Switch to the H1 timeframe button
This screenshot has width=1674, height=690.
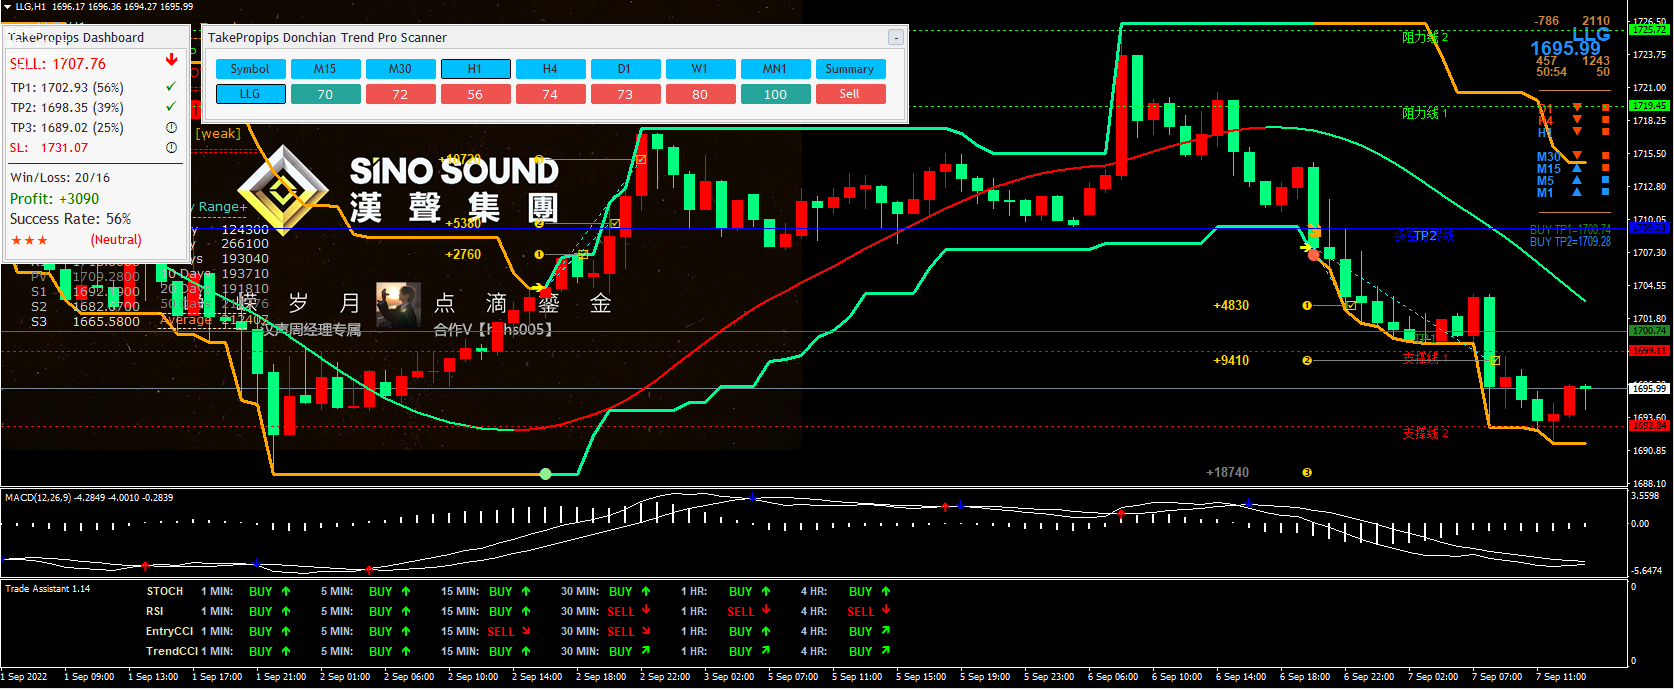[475, 69]
